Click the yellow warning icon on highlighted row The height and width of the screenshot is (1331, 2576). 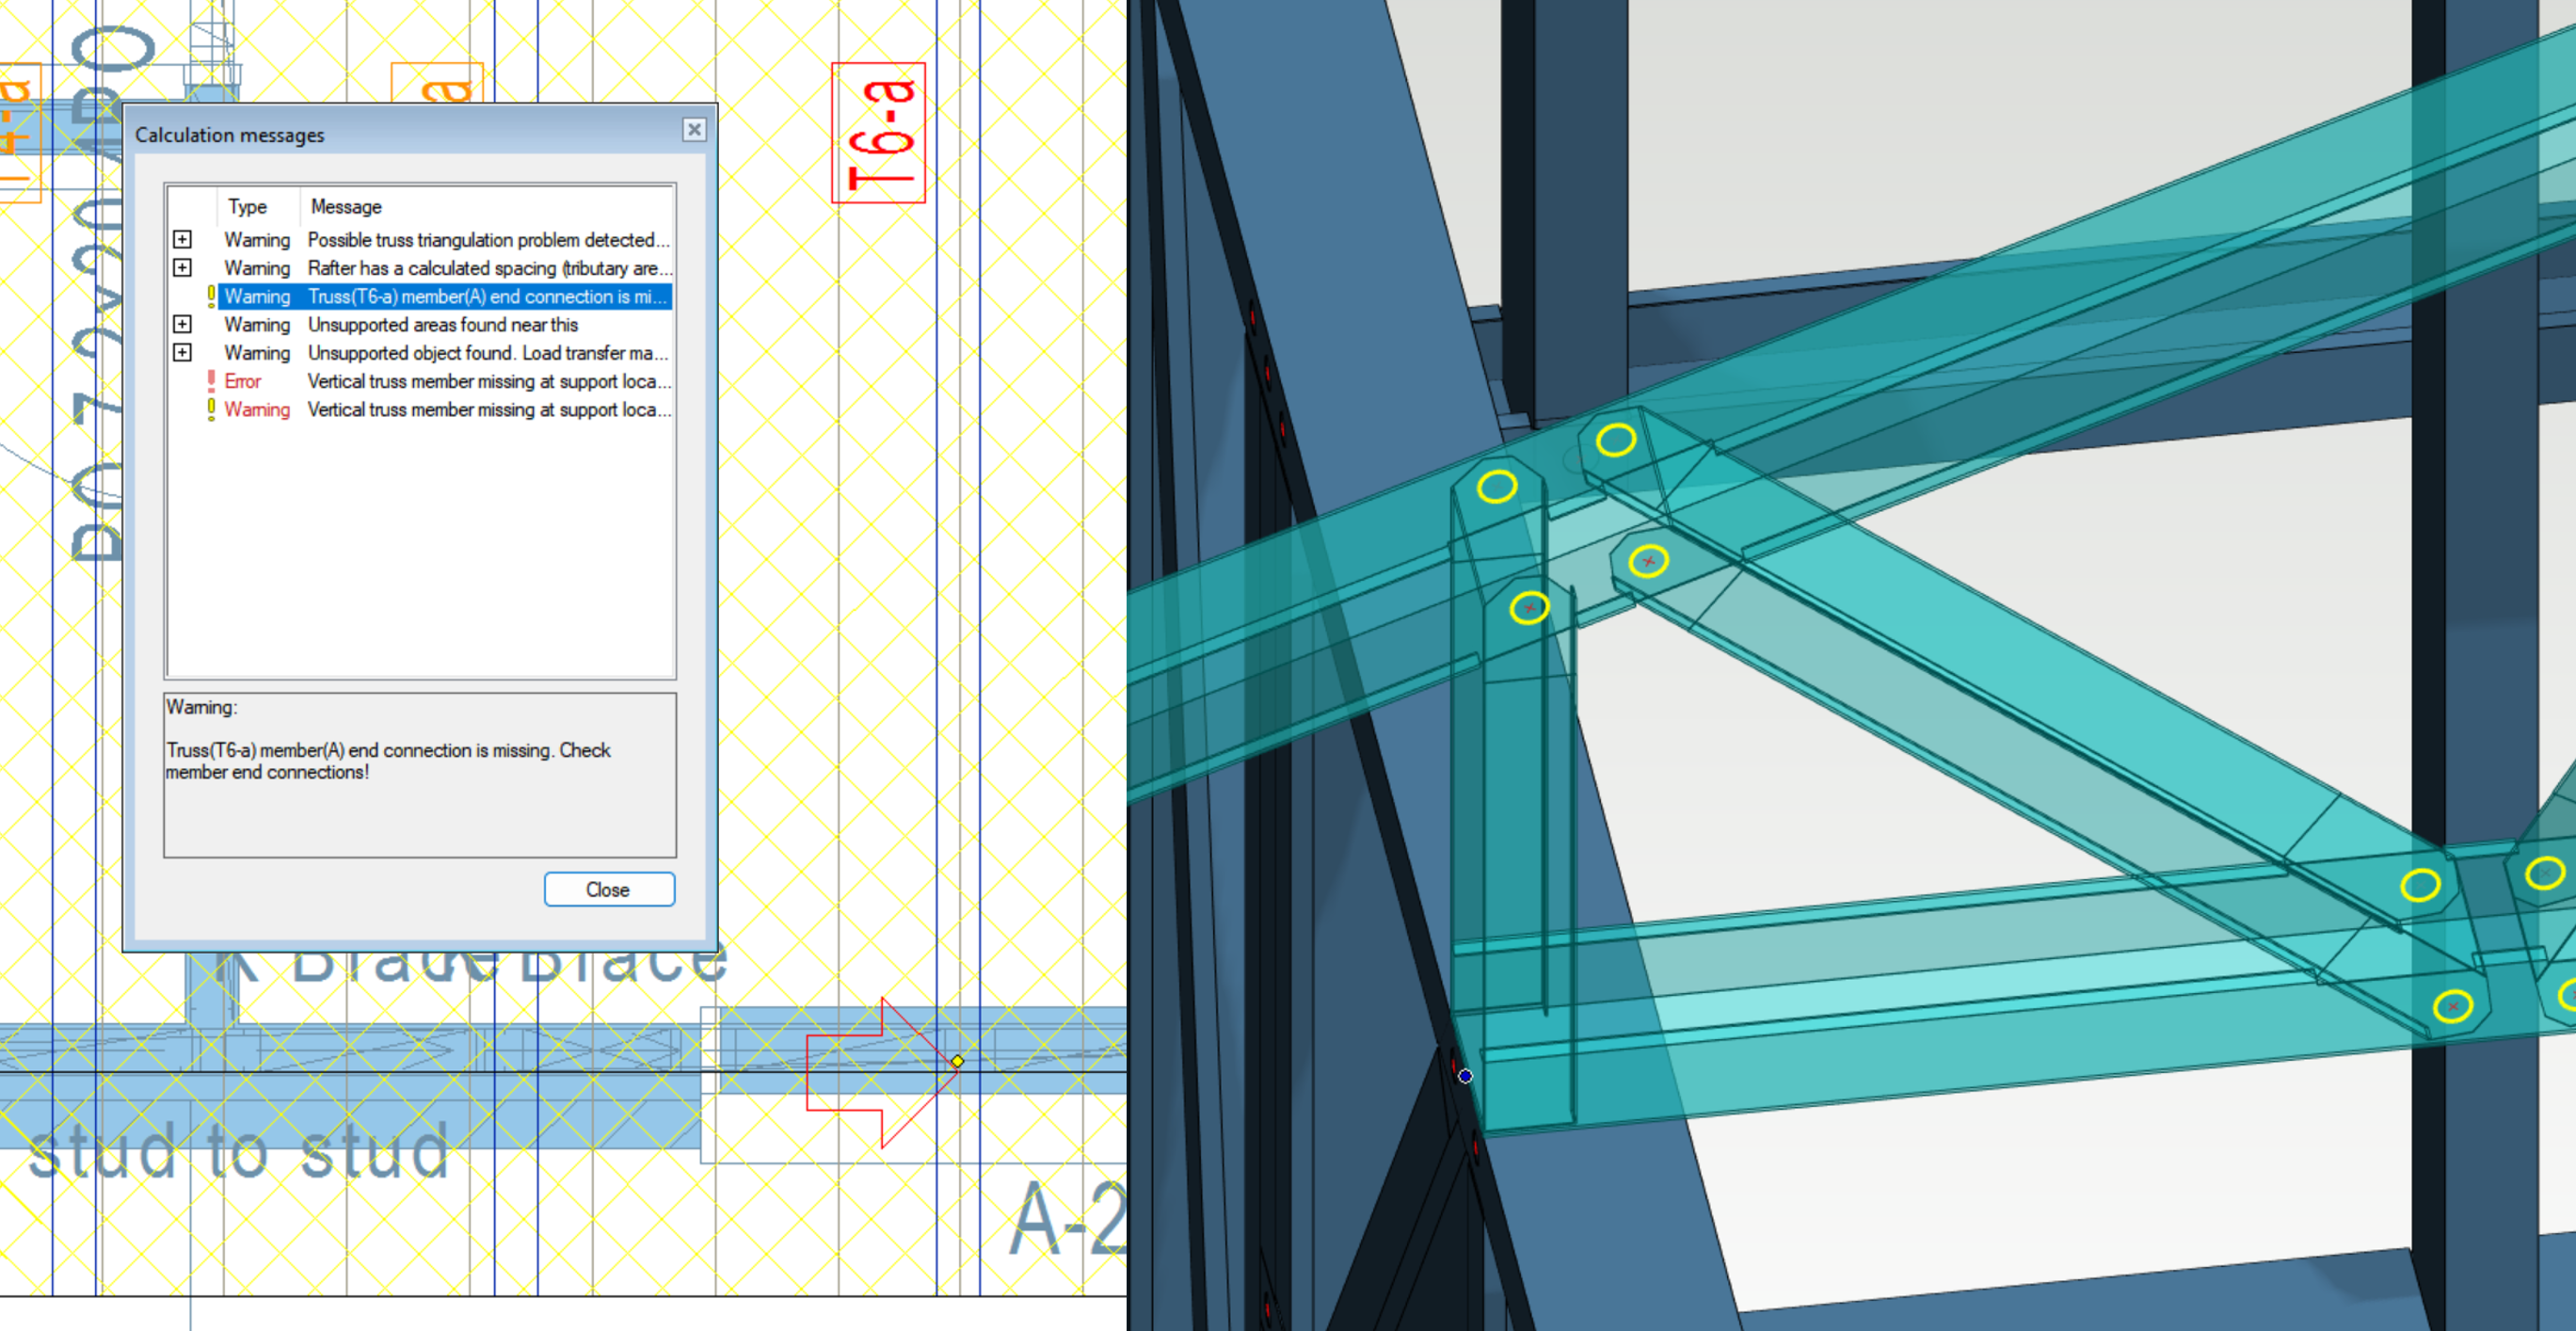[211, 297]
